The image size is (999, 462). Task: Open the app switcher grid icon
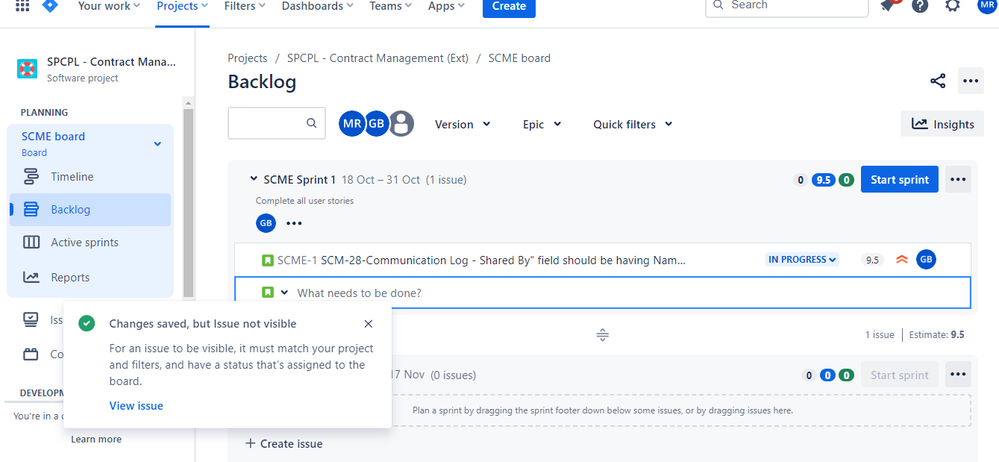click(x=22, y=6)
